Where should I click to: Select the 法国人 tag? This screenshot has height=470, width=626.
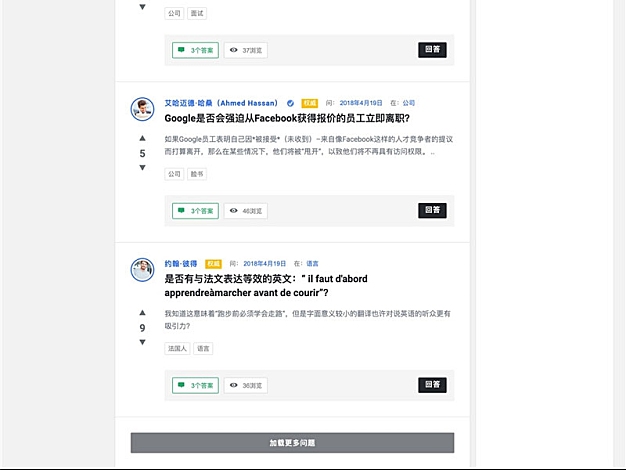pos(177,349)
